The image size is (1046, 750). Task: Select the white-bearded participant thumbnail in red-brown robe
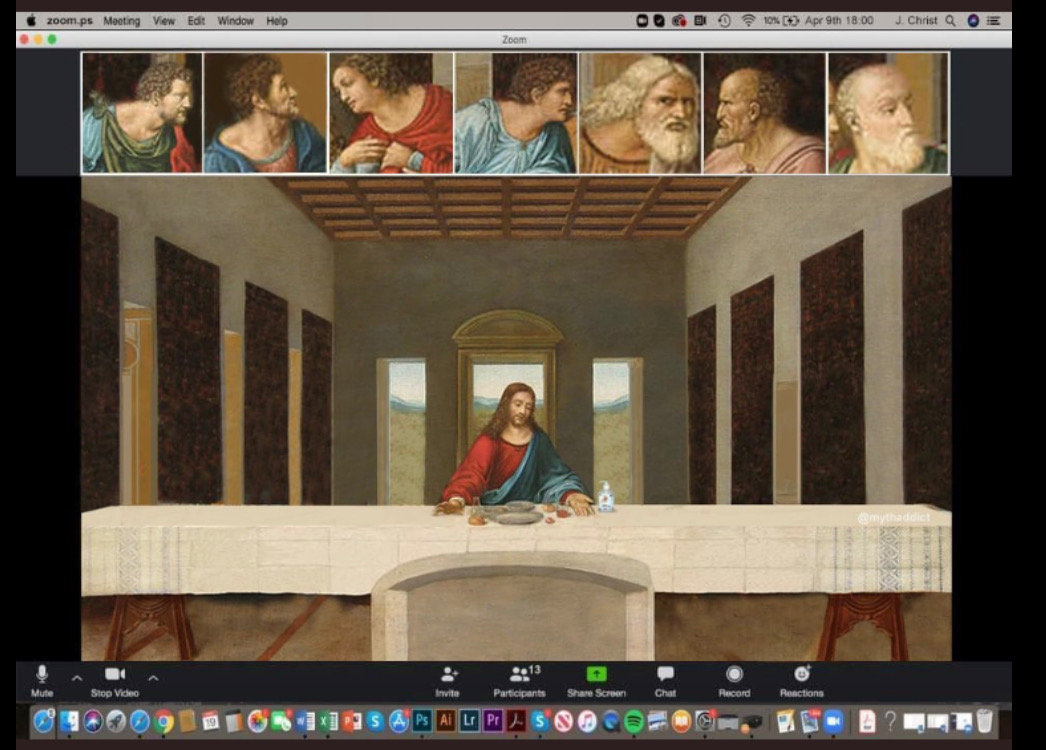click(x=640, y=114)
